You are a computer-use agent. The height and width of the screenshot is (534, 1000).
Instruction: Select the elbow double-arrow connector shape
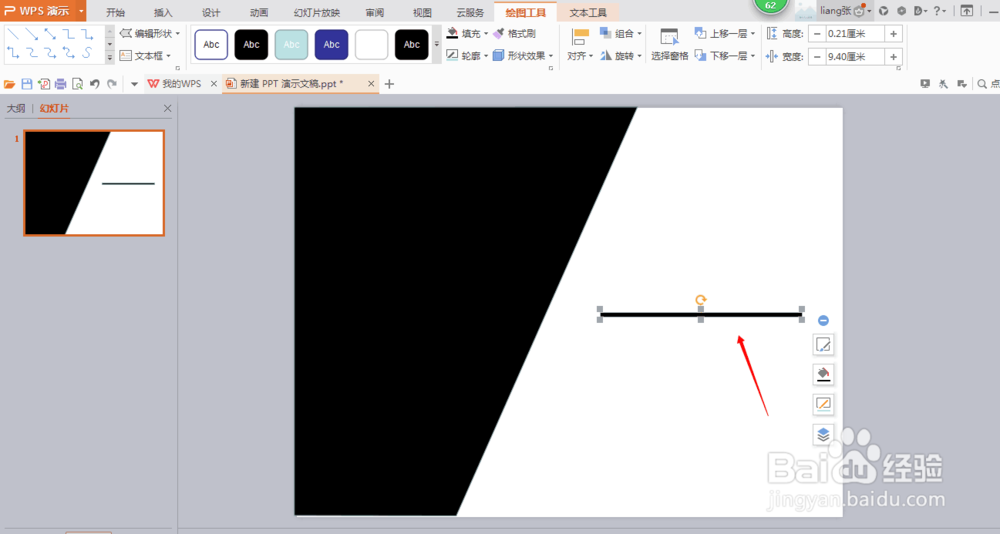pos(13,53)
